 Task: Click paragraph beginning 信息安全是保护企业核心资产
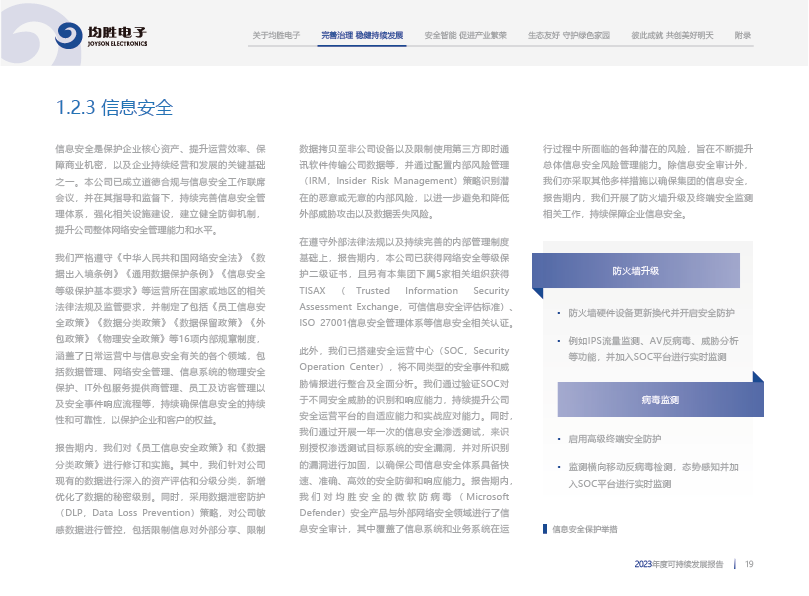(x=160, y=189)
